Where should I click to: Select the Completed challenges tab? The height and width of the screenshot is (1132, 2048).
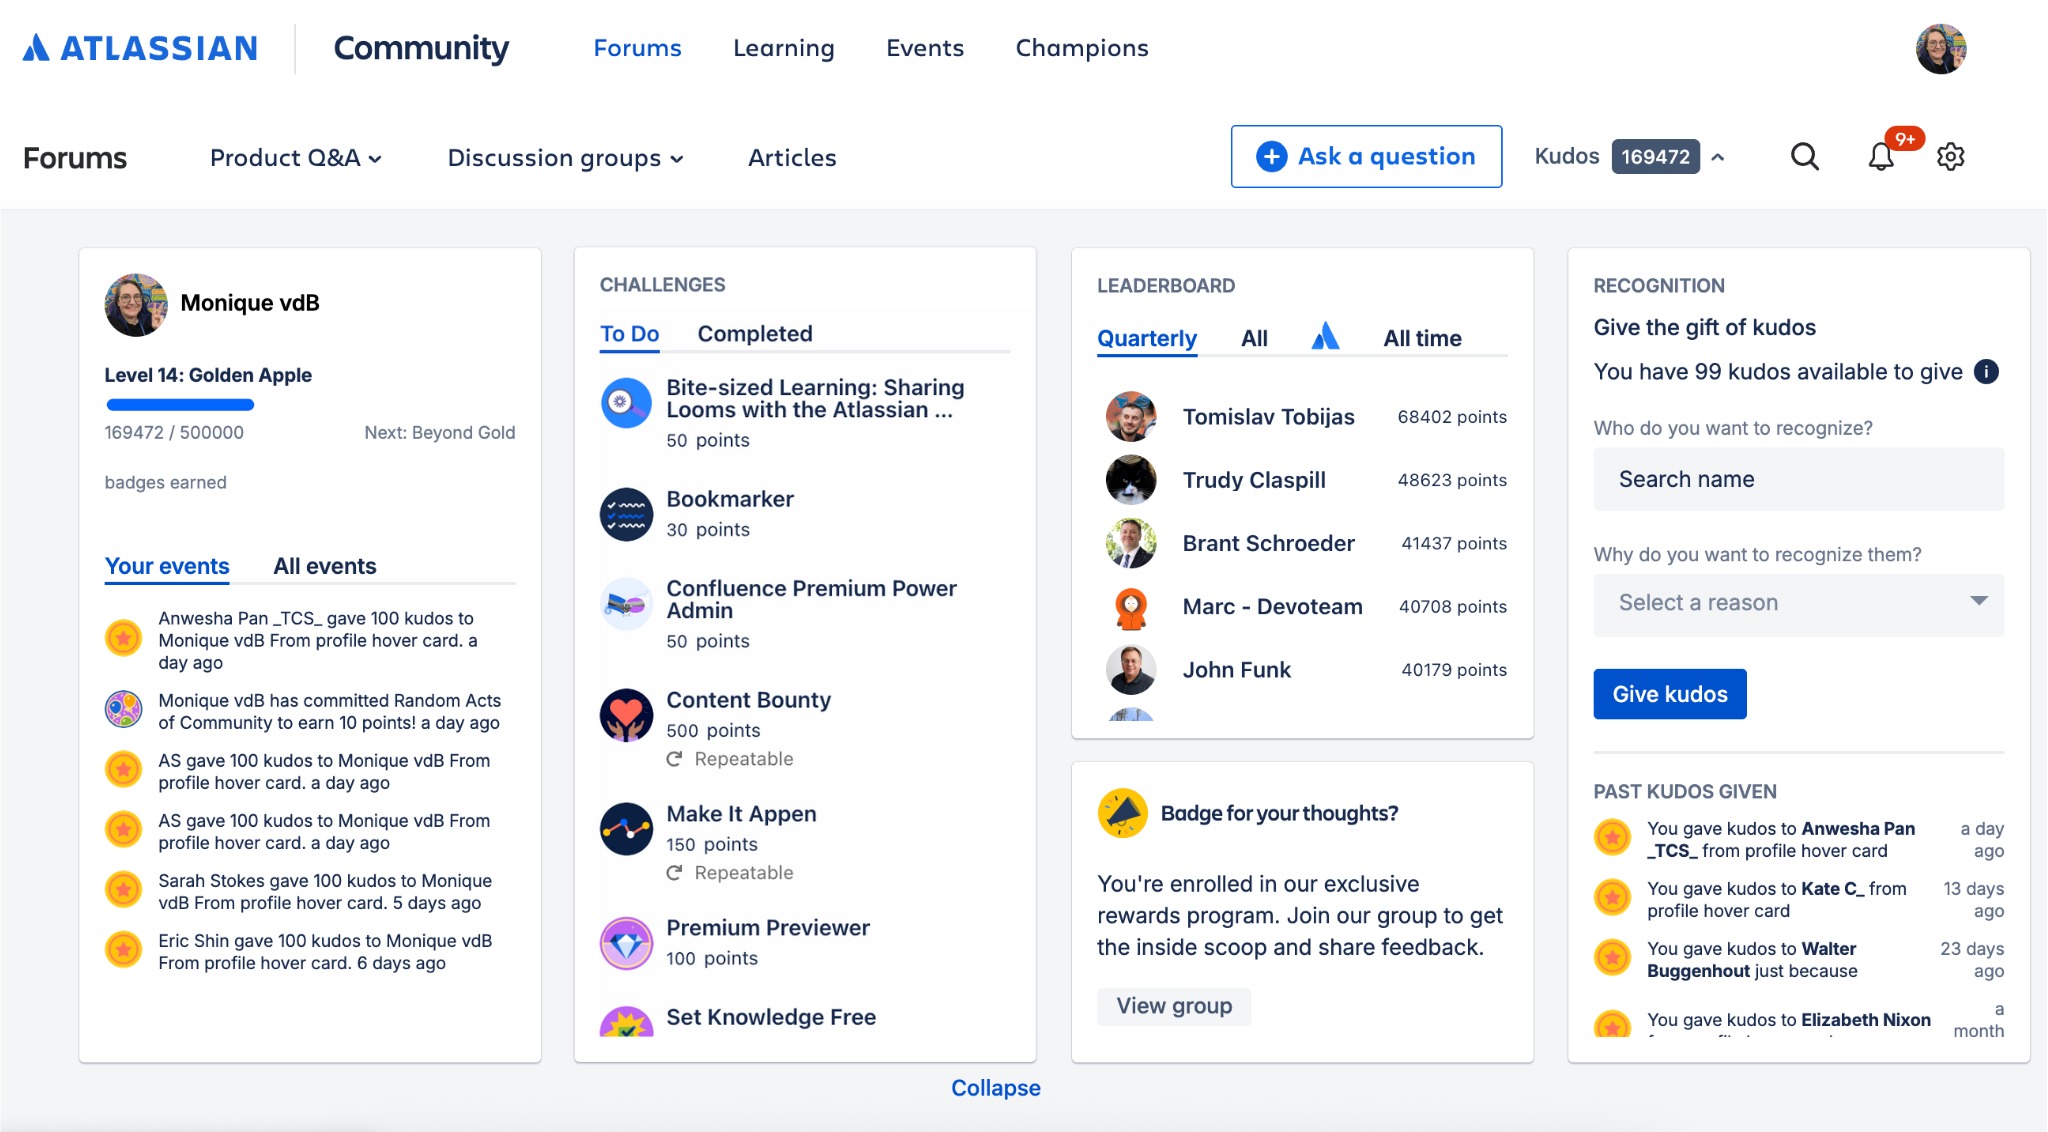tap(755, 333)
